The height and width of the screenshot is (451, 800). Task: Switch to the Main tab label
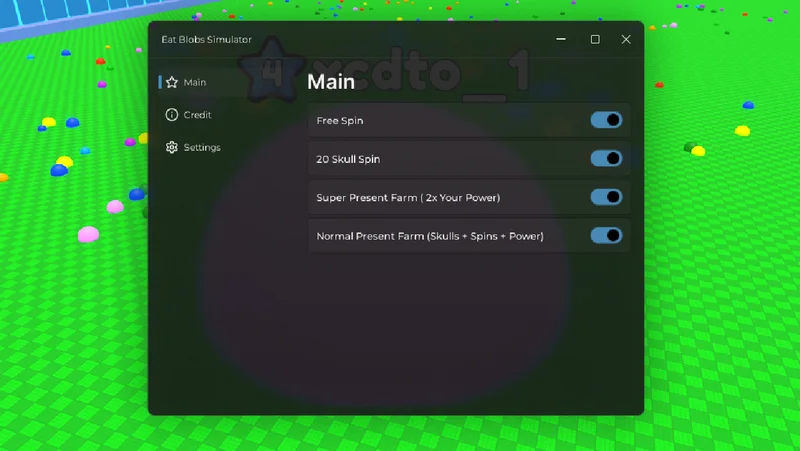(x=195, y=82)
